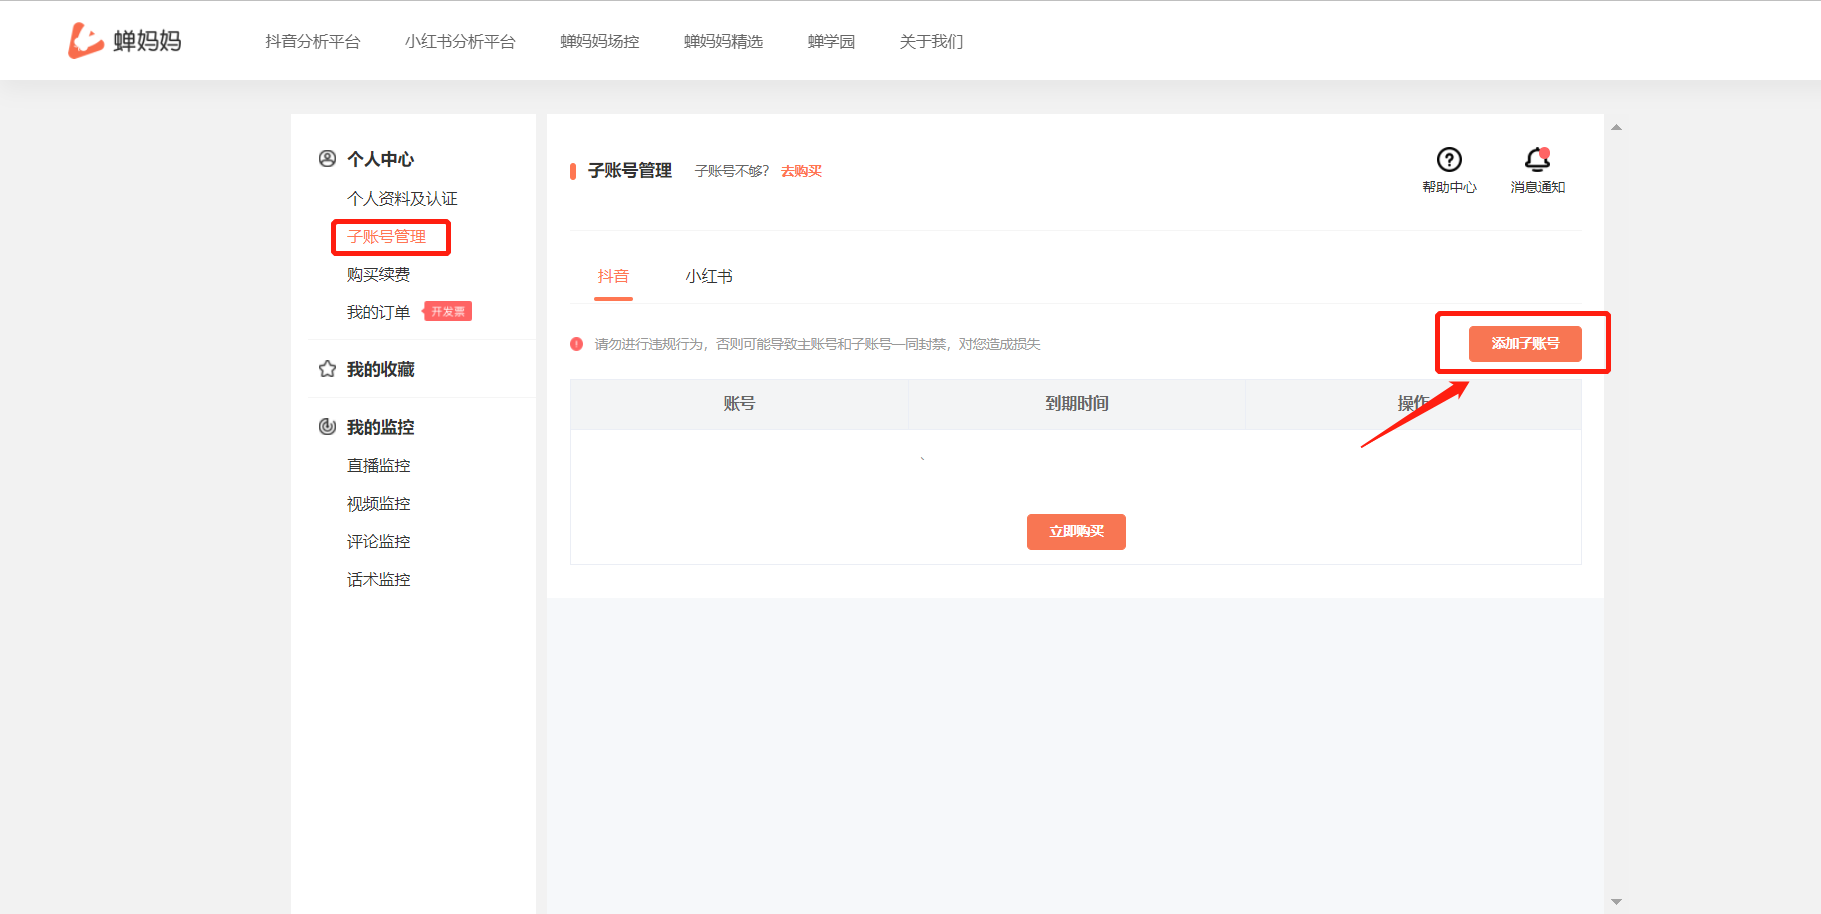Click the 我的收藏 star icon

327,369
